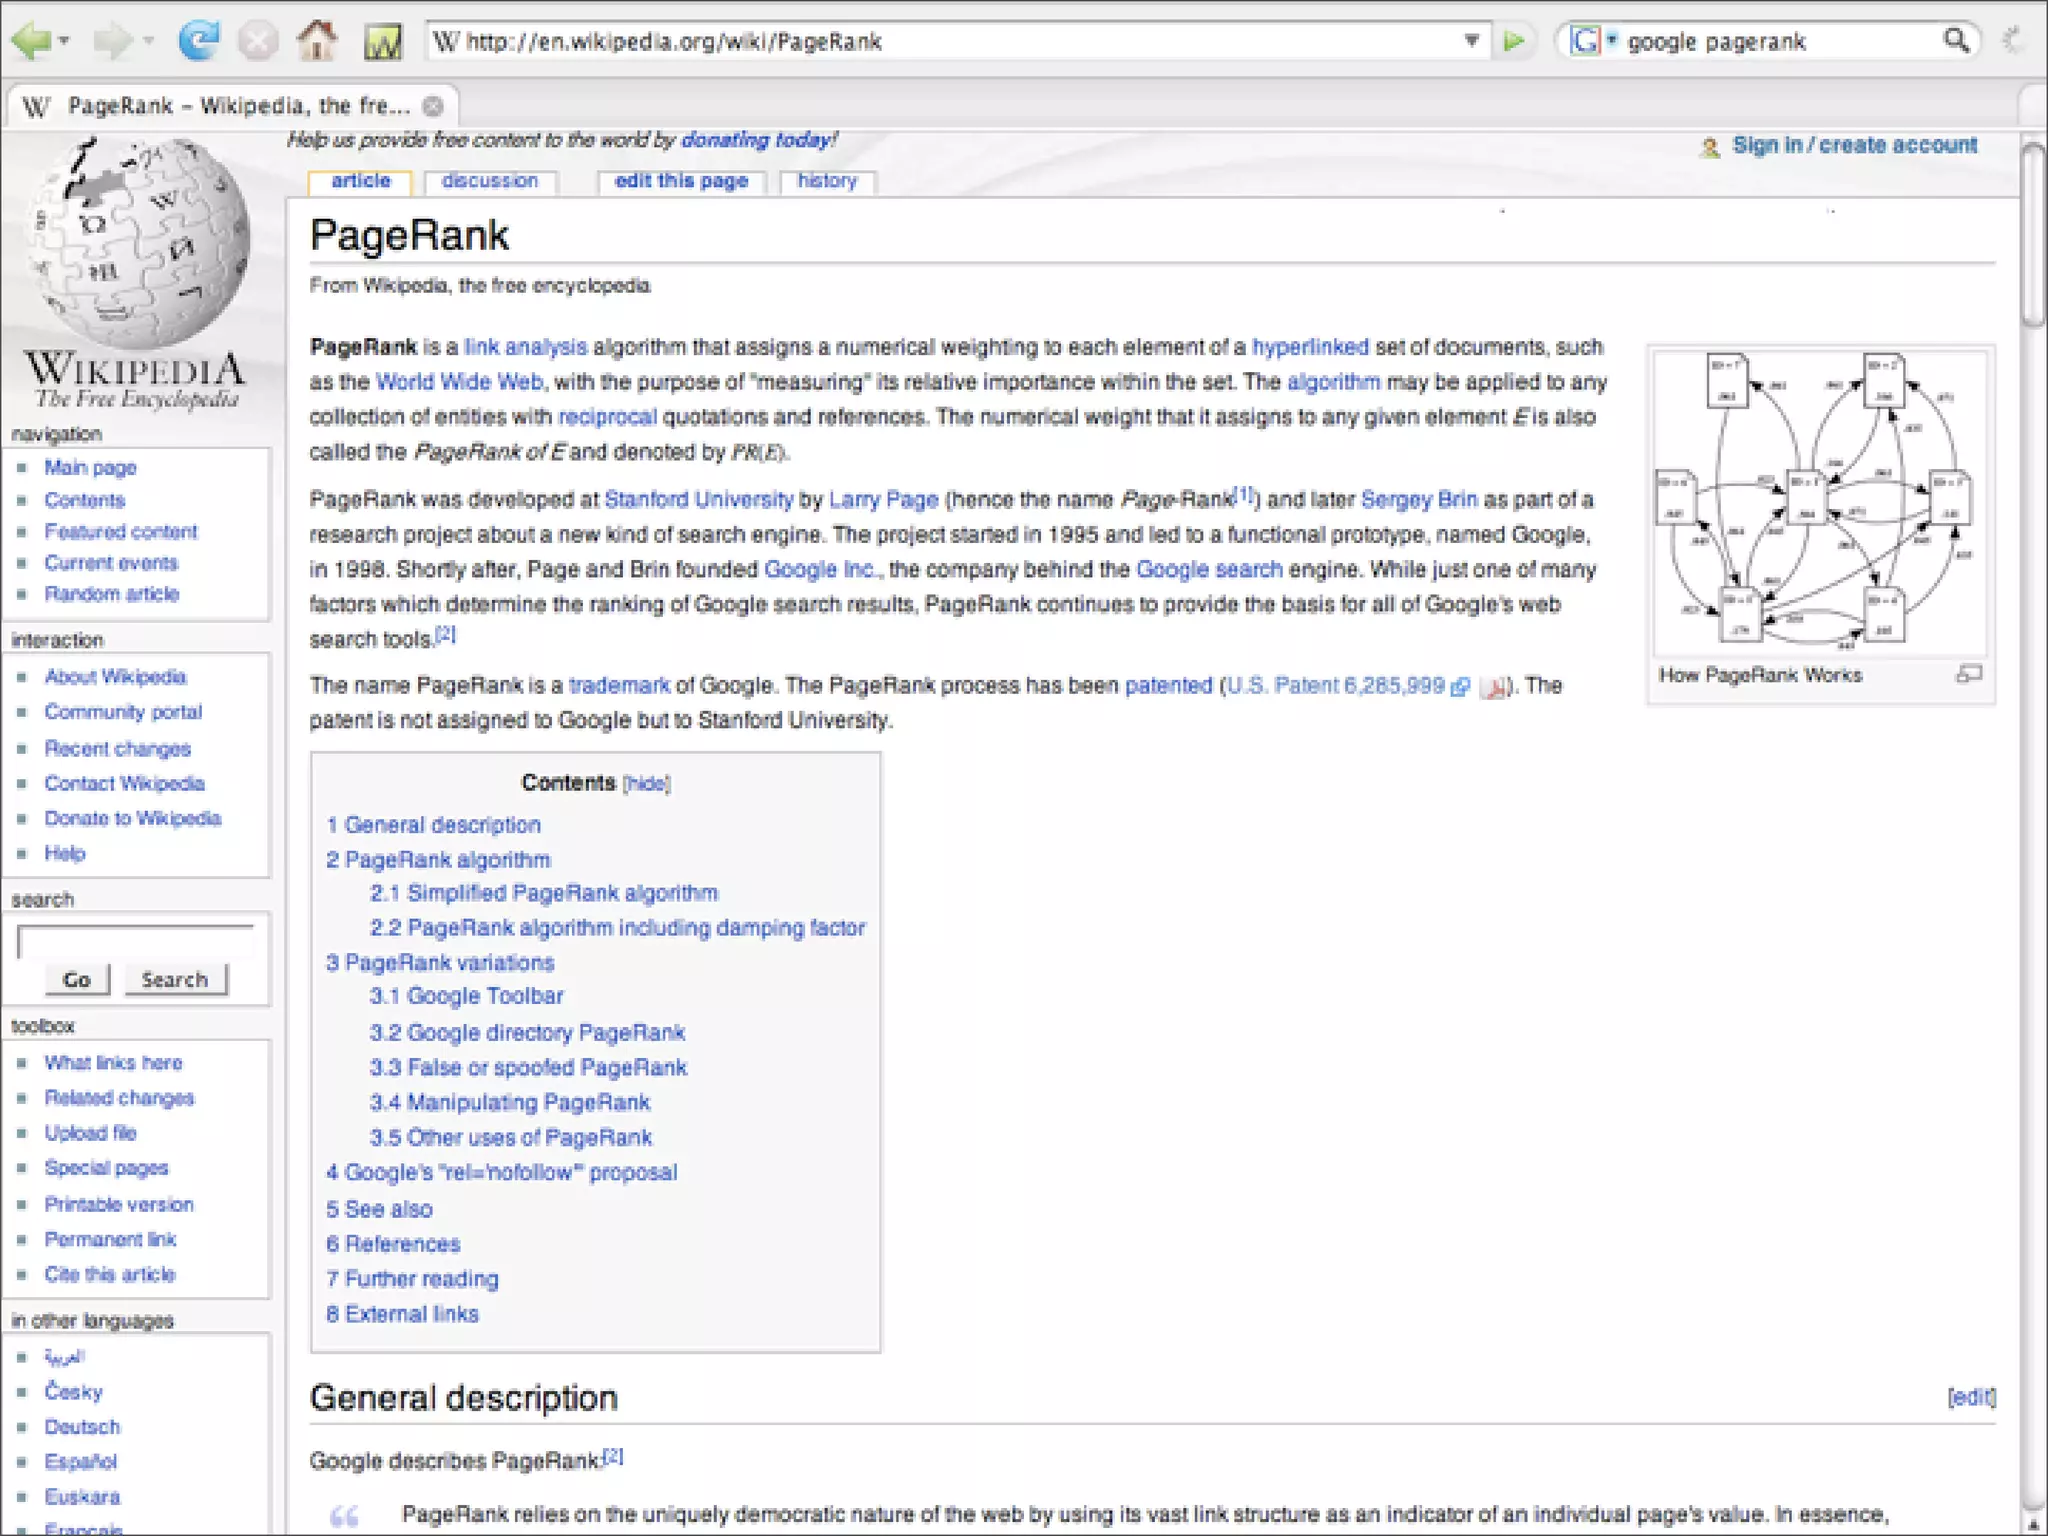Enlarge the How PageRank Works image icon
The image size is (2048, 1536).
pos(1968,675)
